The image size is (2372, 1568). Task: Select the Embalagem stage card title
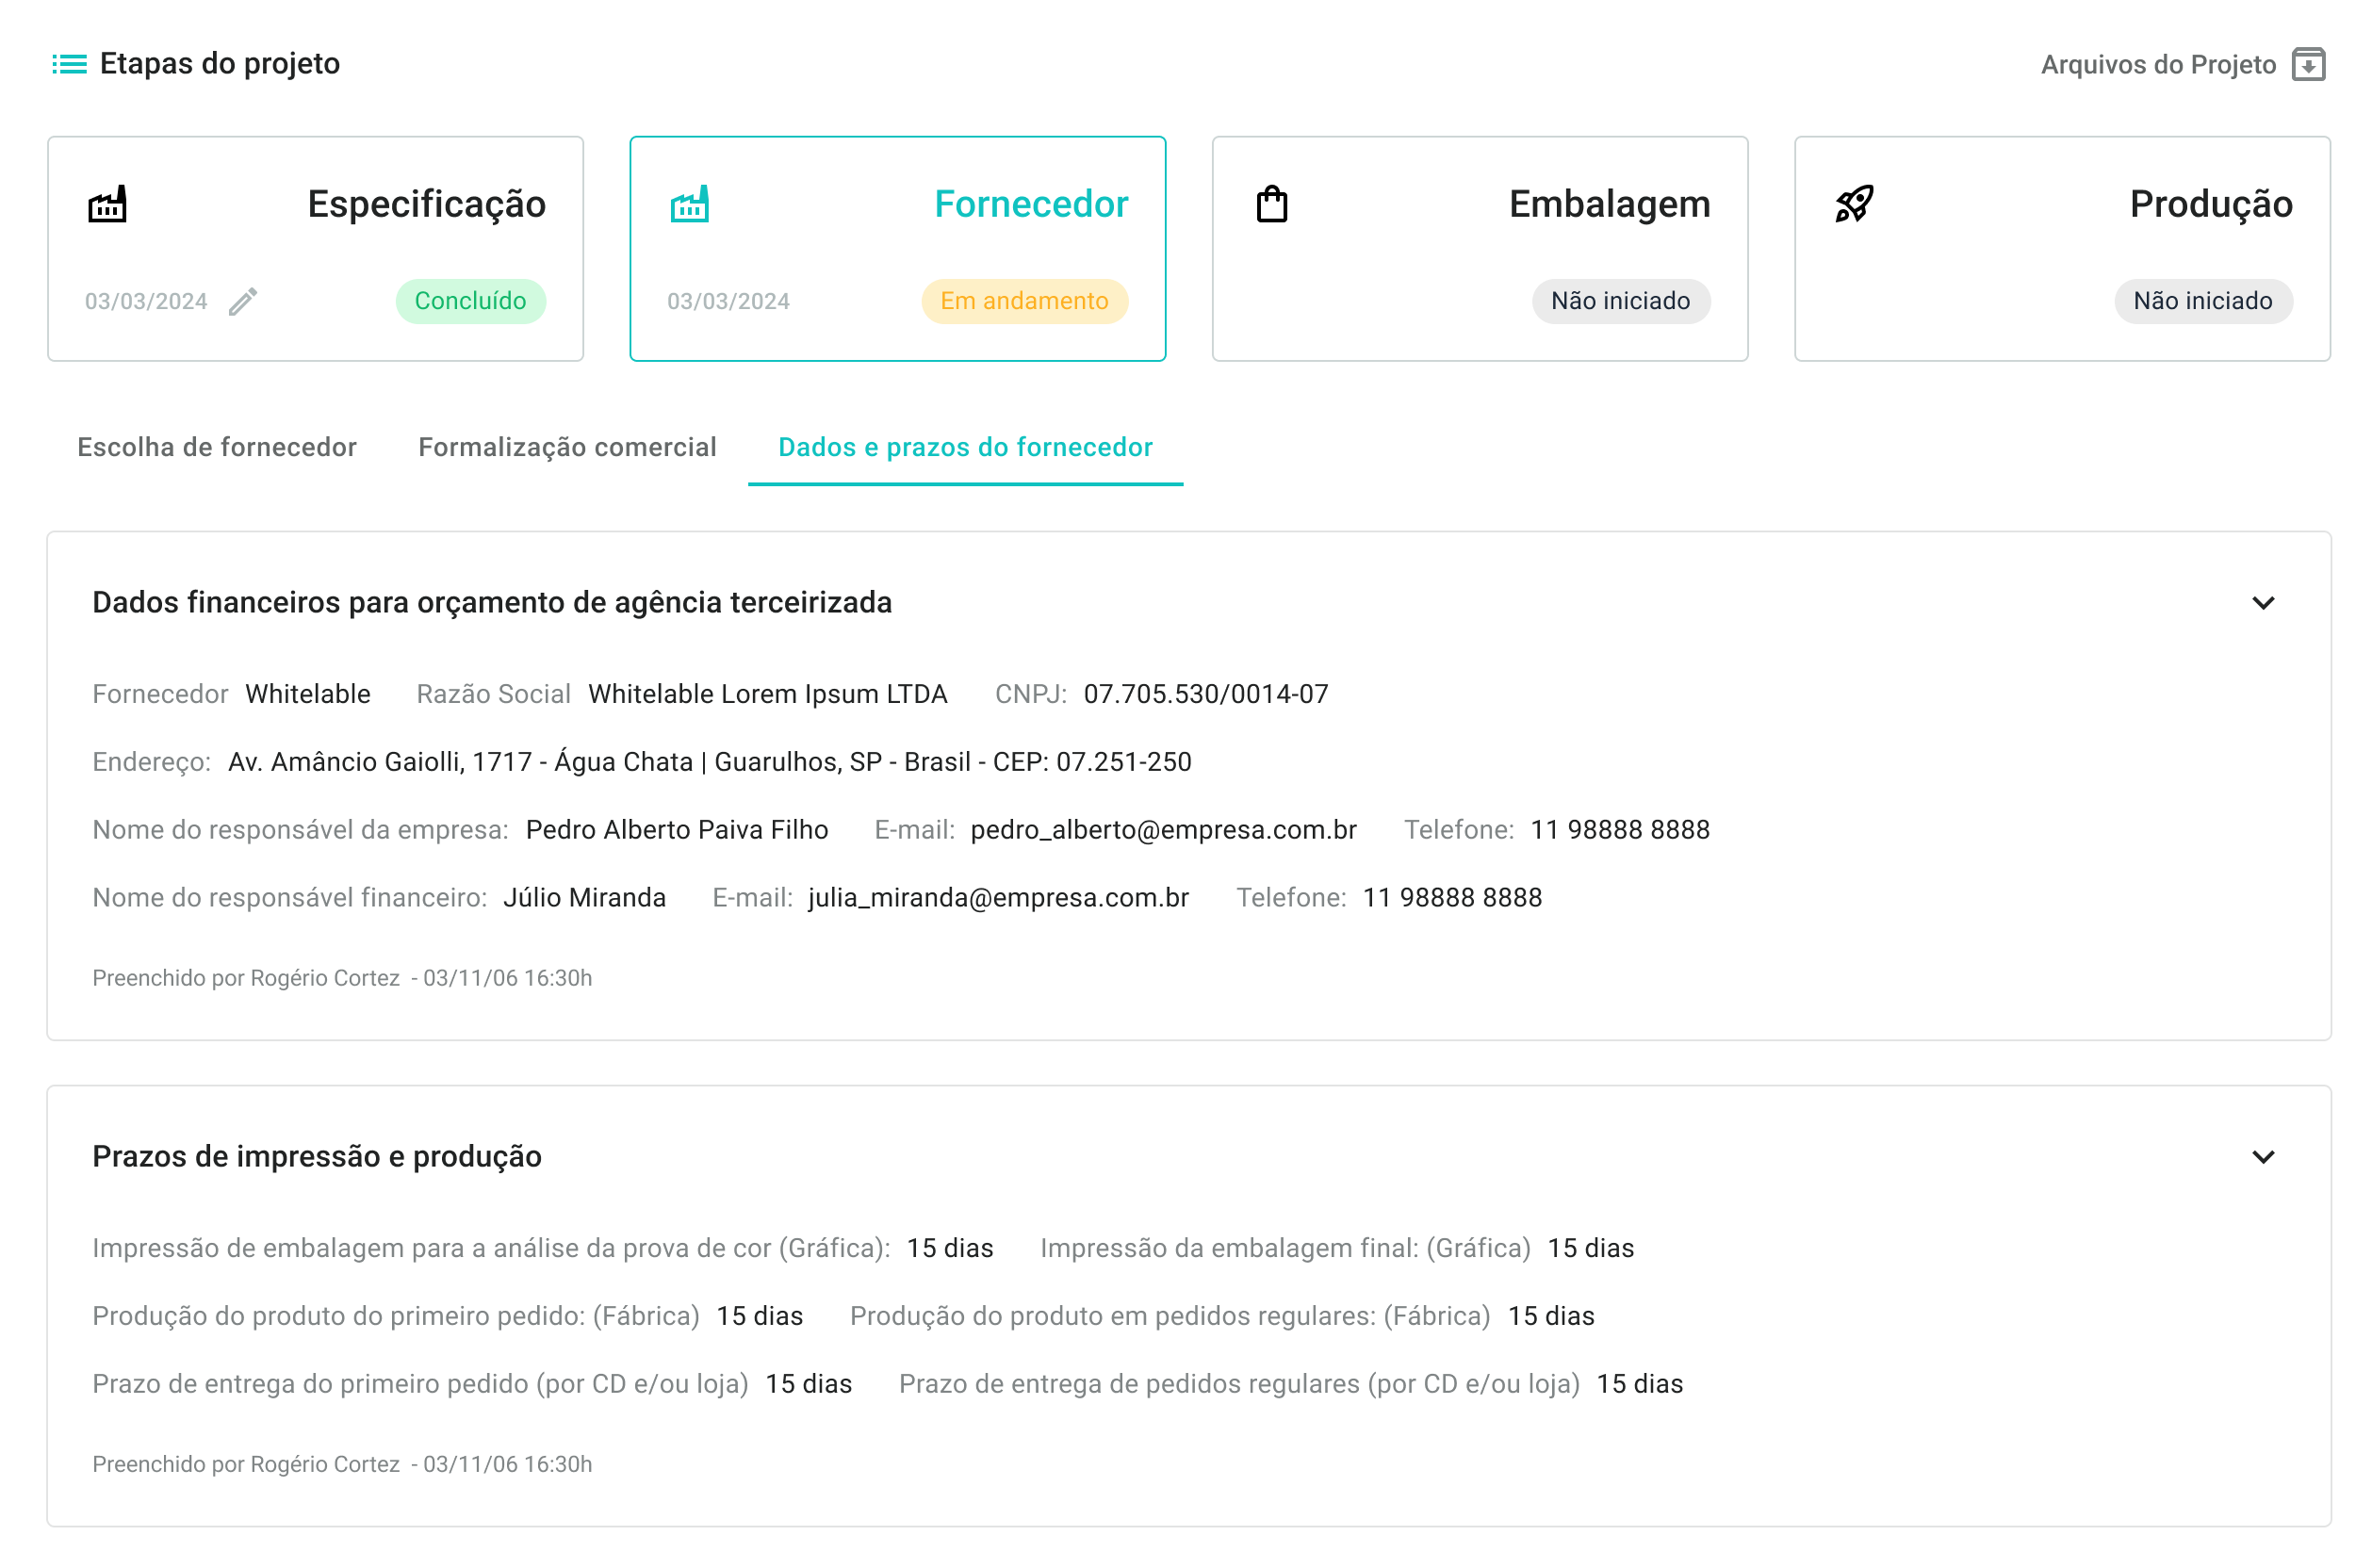(x=1609, y=204)
